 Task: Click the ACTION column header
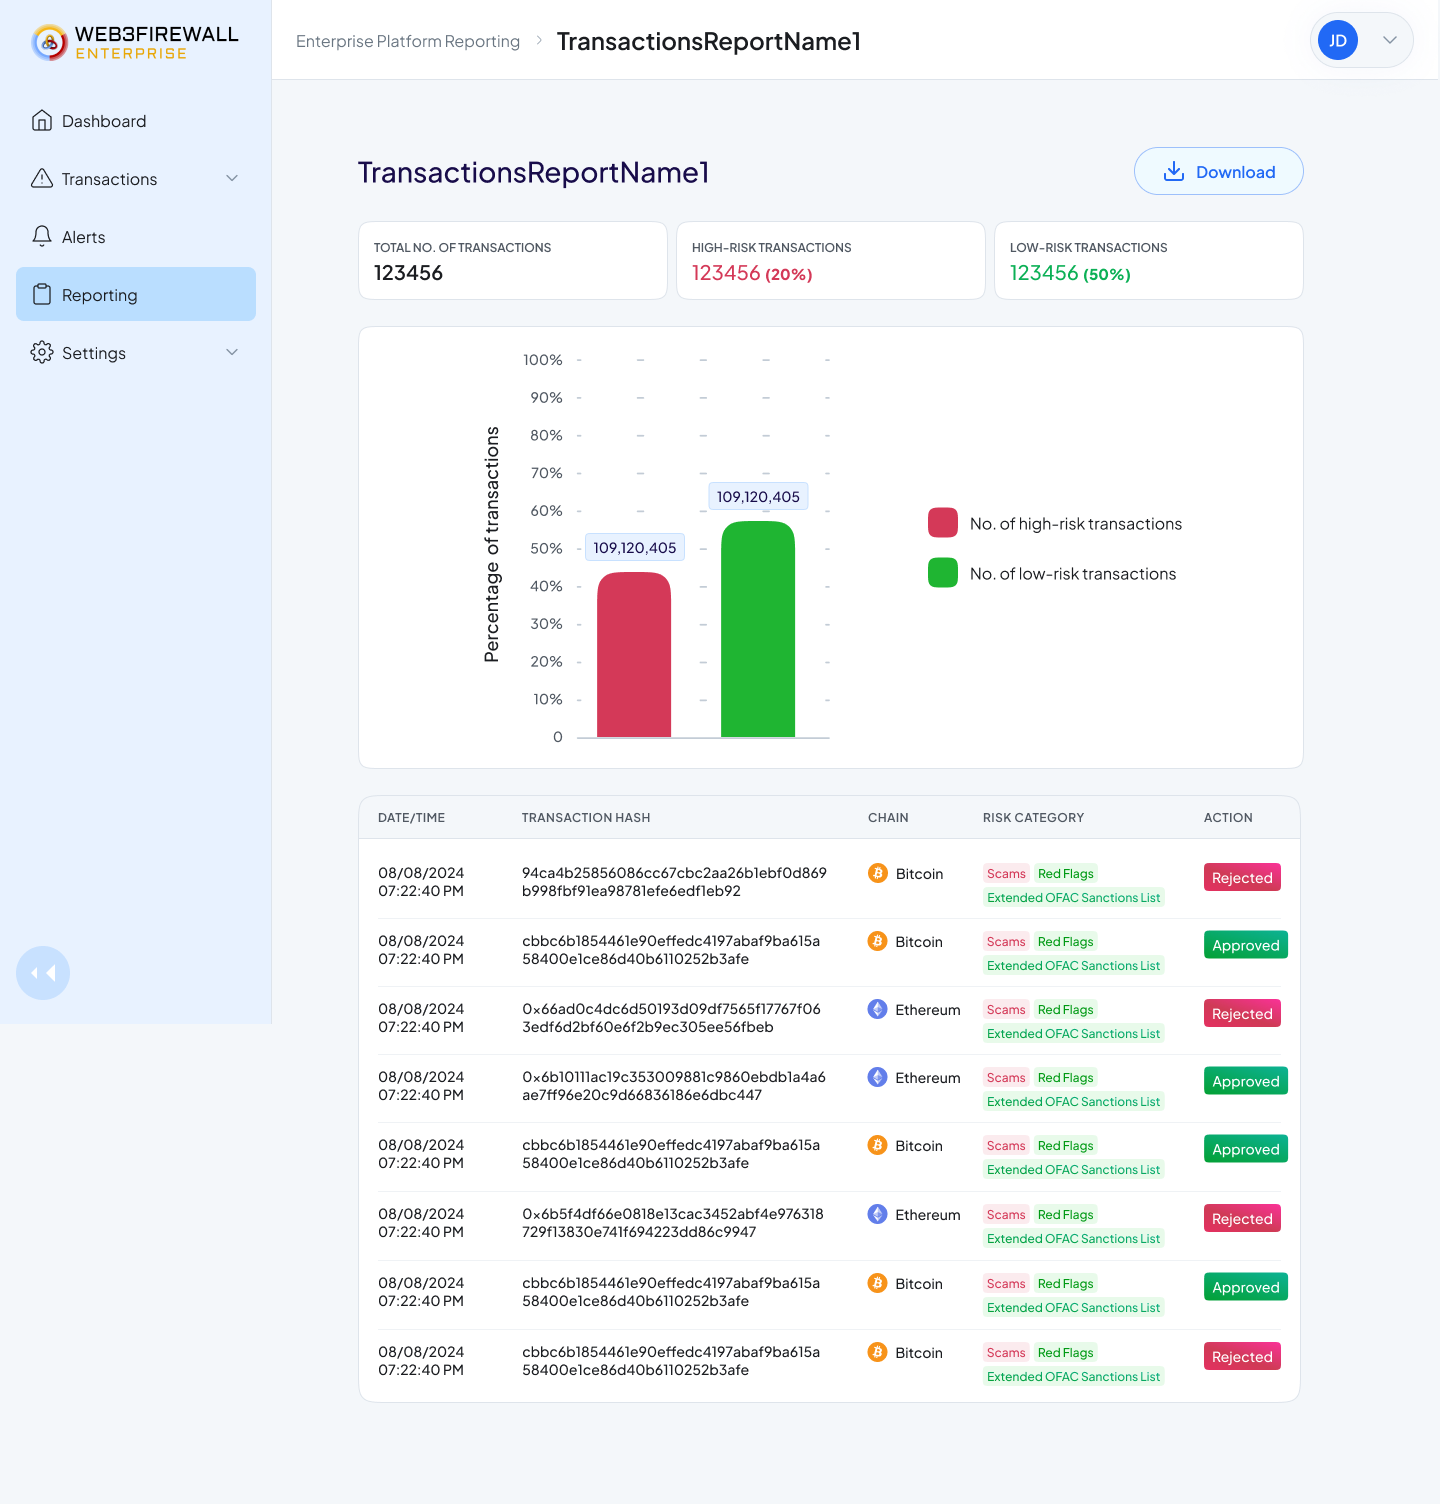[x=1228, y=817]
